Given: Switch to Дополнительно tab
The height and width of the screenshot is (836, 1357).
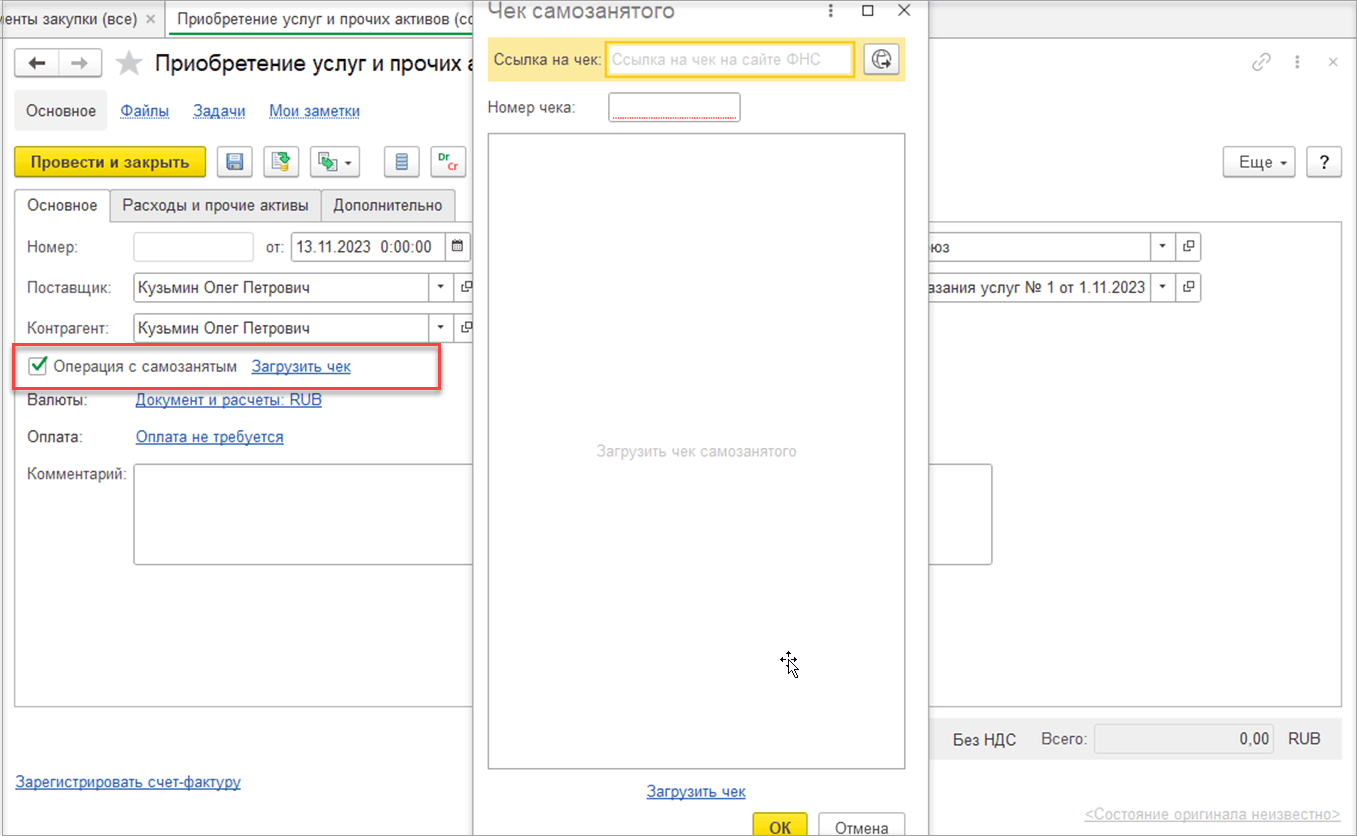Looking at the screenshot, I should click(x=388, y=205).
